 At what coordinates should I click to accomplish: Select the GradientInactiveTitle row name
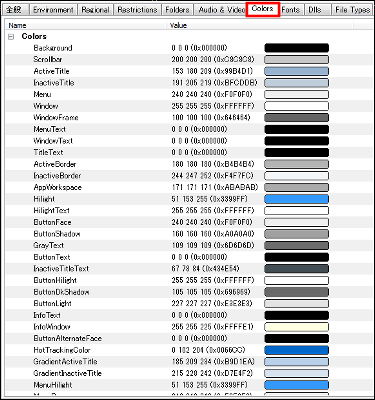click(67, 373)
